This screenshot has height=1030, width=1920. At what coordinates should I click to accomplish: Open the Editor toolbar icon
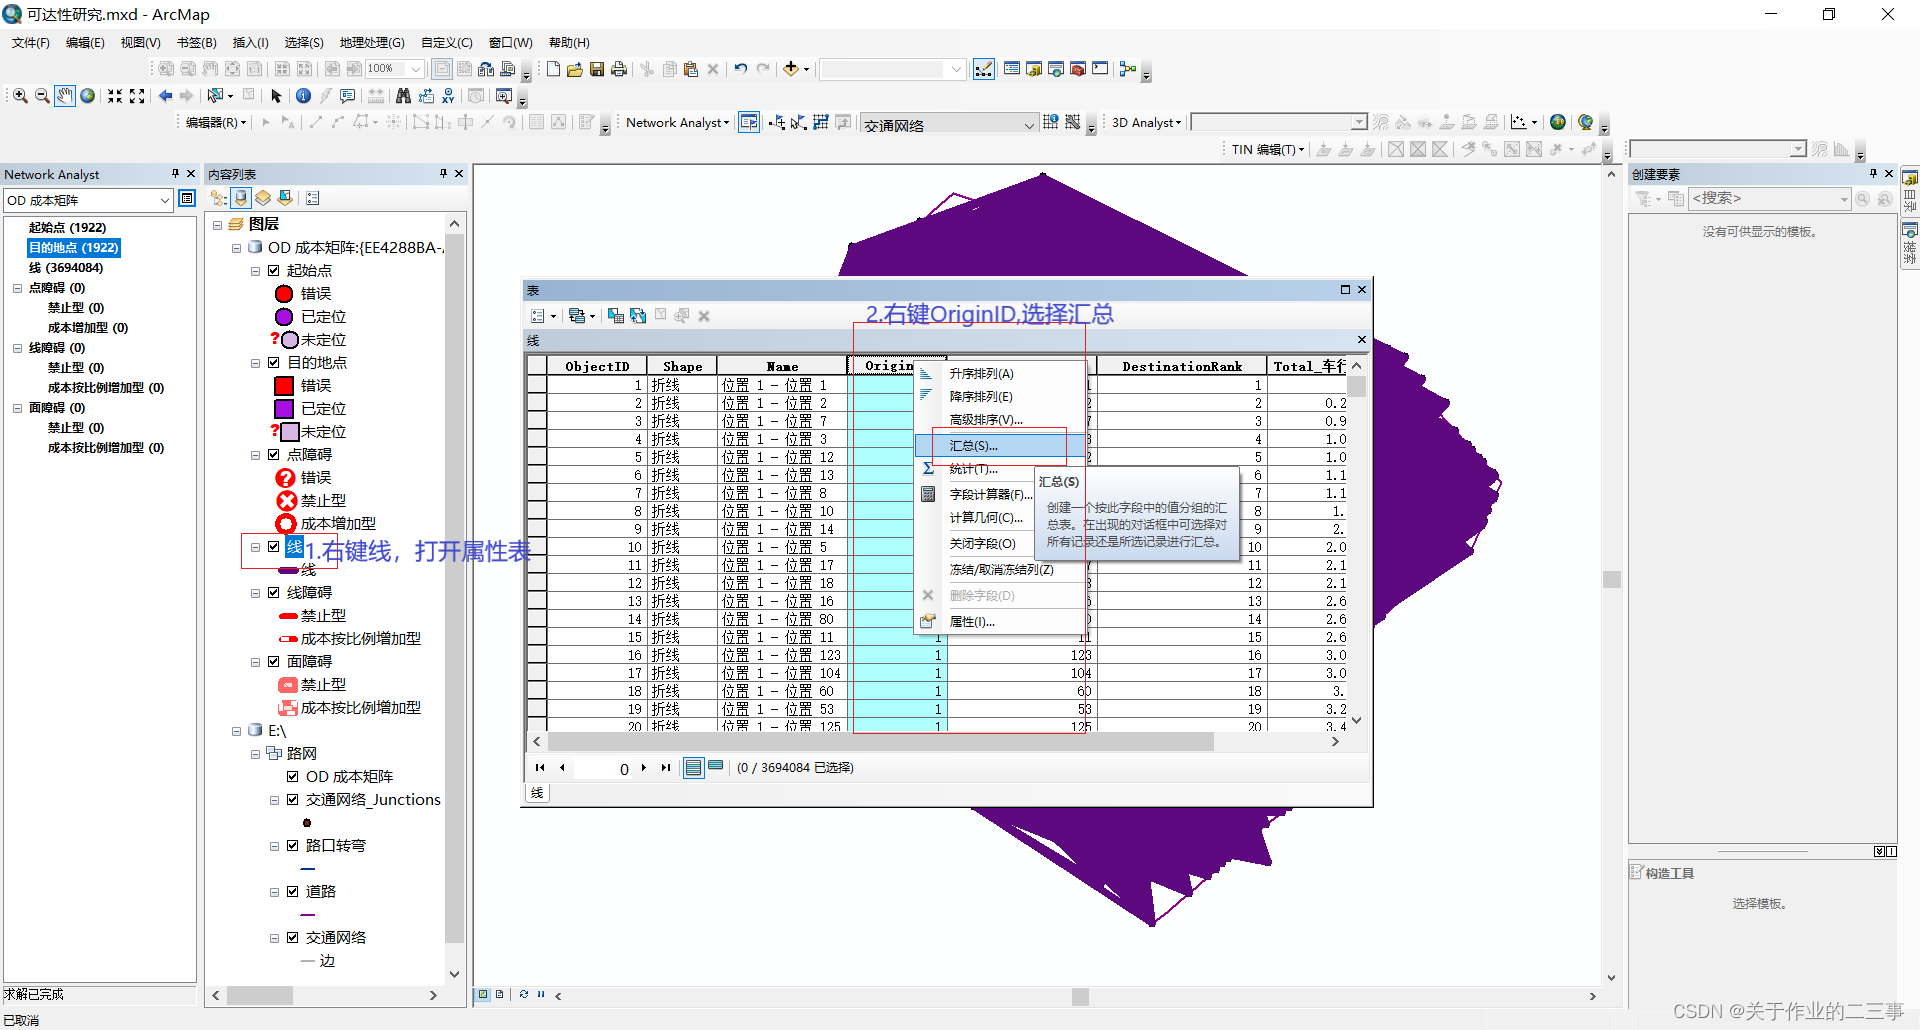click(x=984, y=69)
